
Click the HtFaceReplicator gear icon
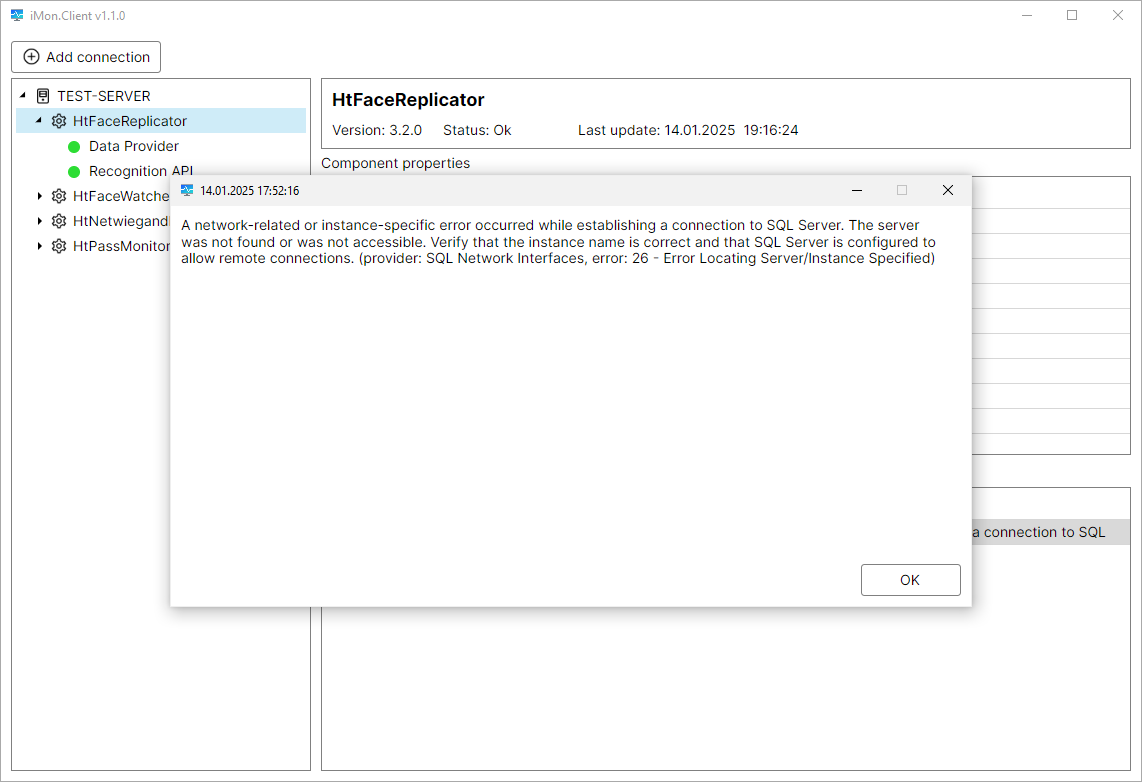coord(59,121)
